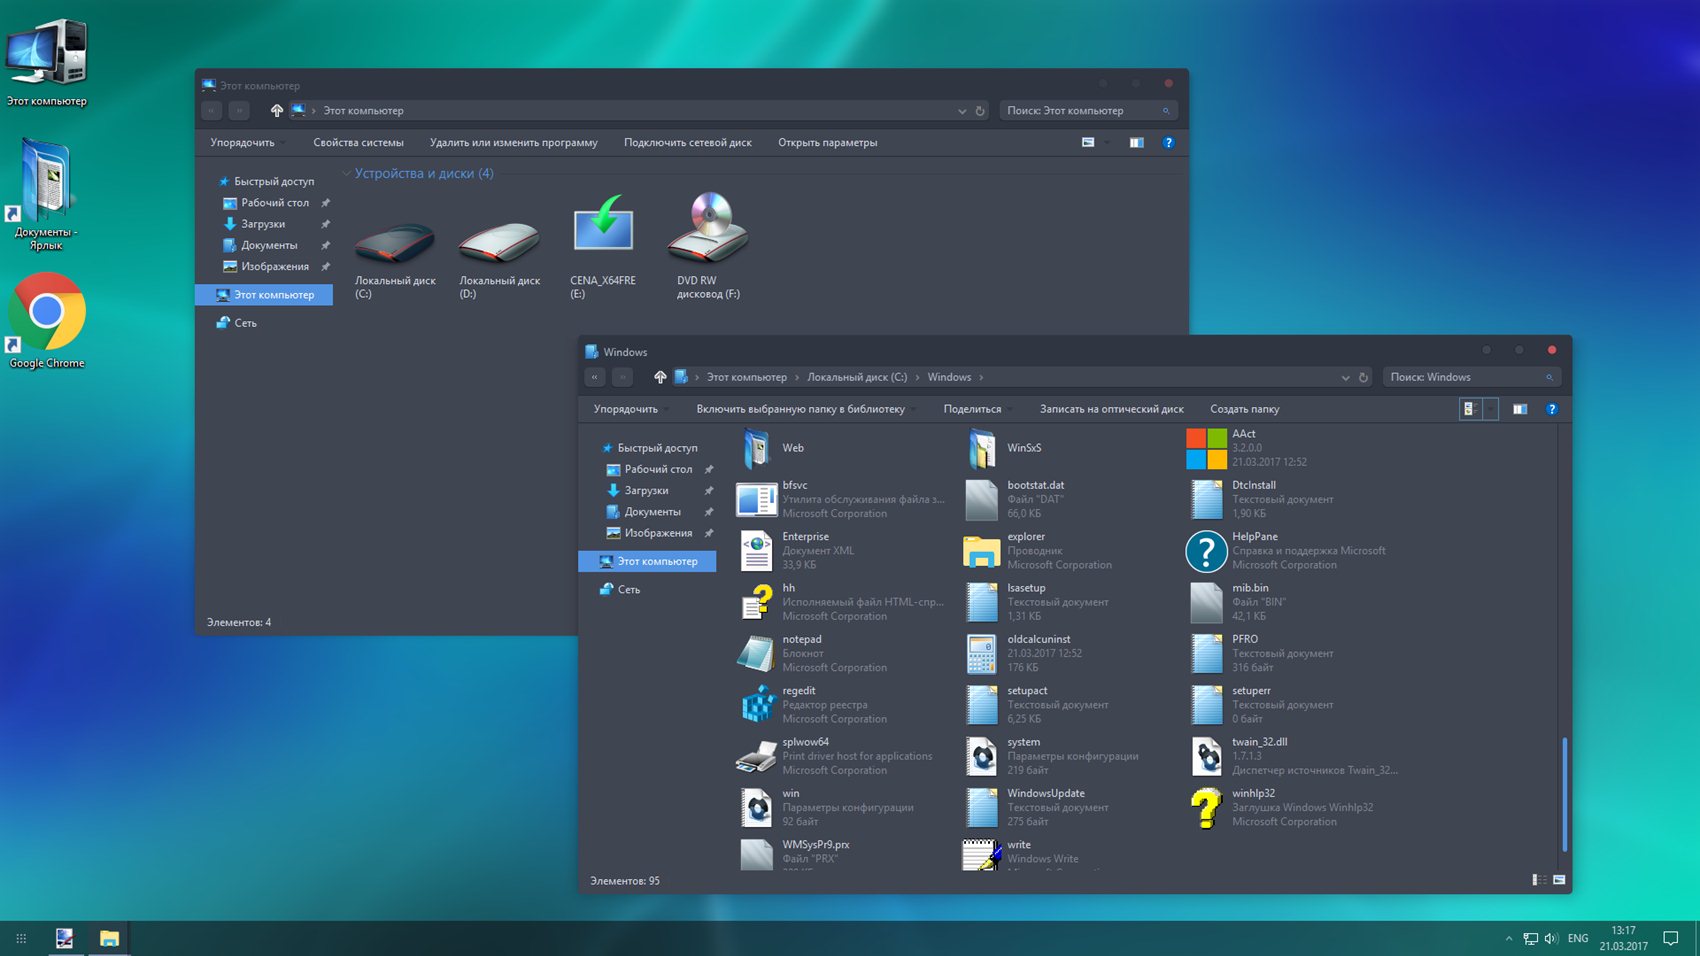Image resolution: width=1700 pixels, height=956 pixels.
Task: Click the AAct file icon
Action: (1206, 448)
